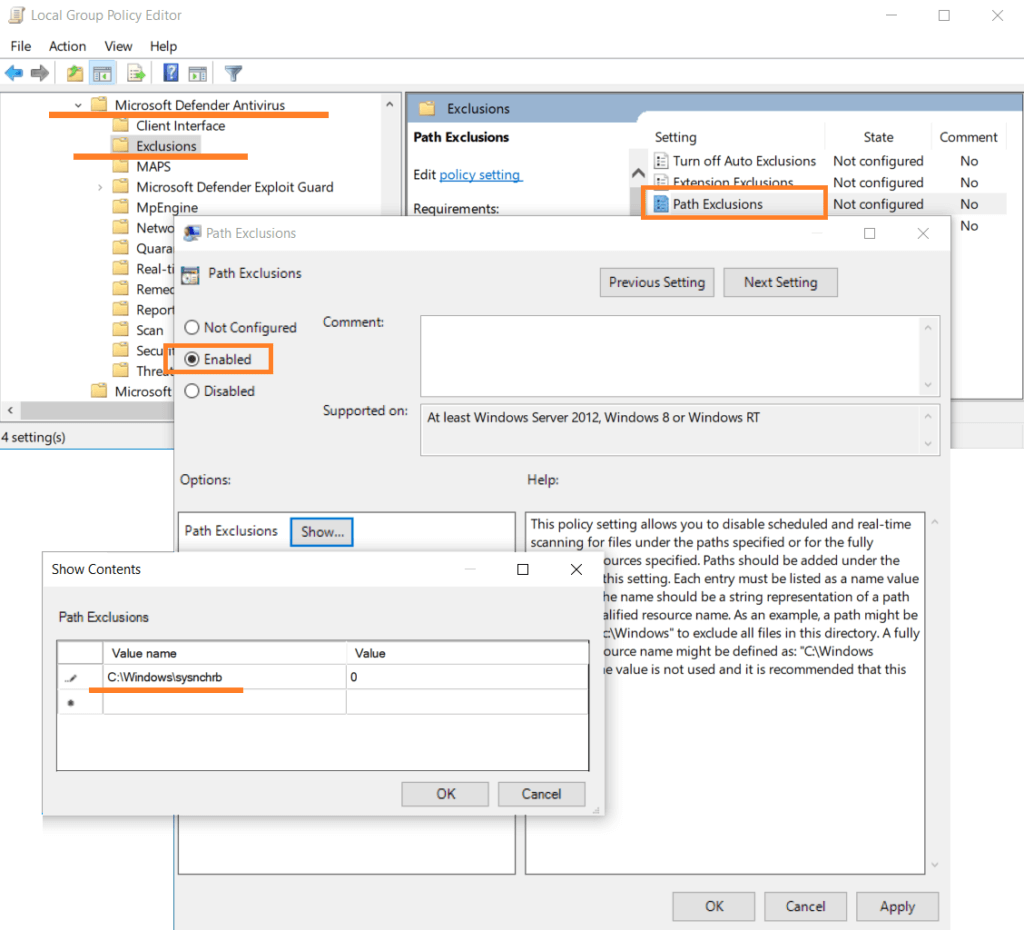Collapse the Microsoft Defender Antivirus tree node
The image size is (1024, 930).
pos(78,105)
